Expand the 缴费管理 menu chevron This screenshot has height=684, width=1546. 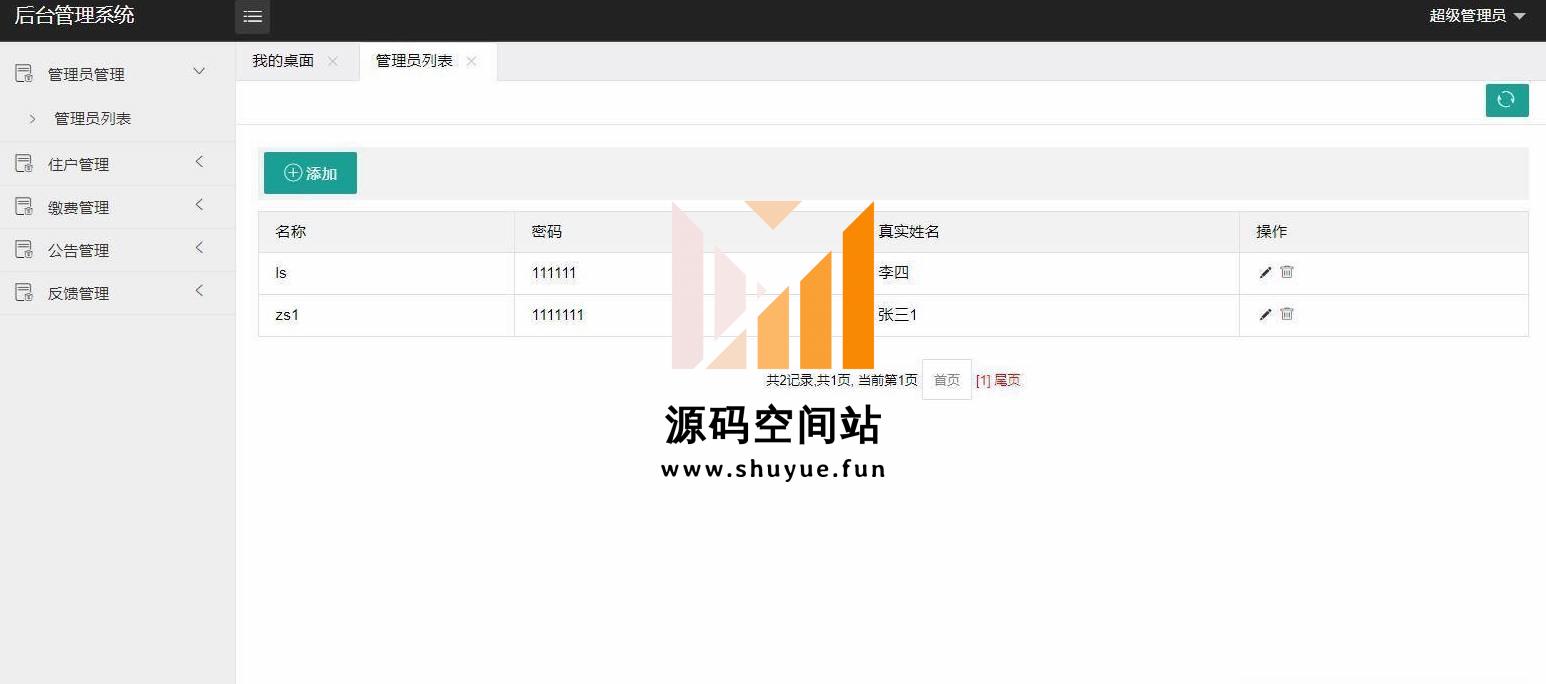(x=199, y=204)
